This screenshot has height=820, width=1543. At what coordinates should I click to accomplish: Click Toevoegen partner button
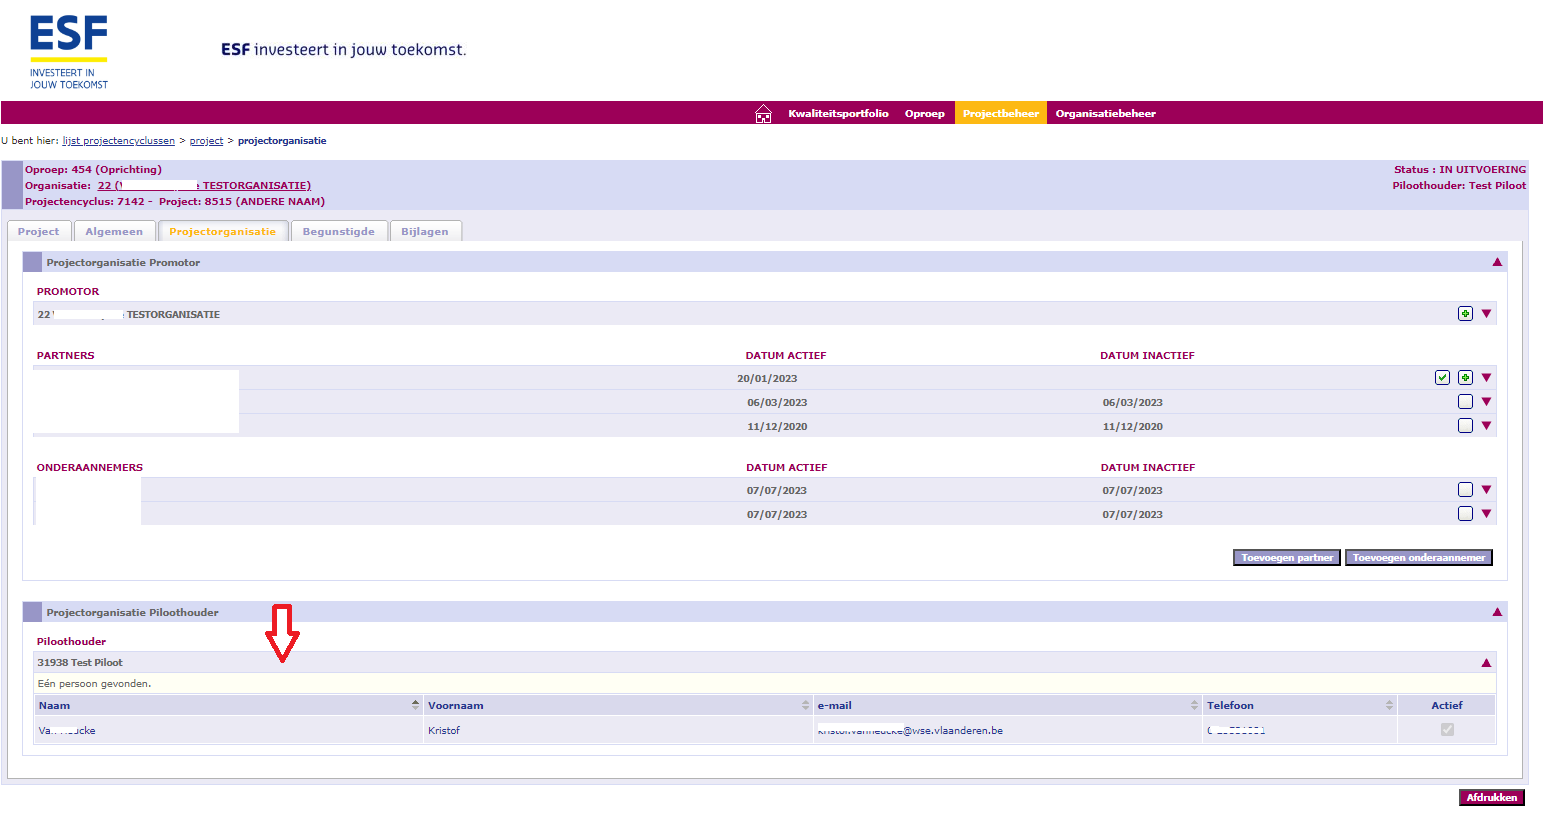pyautogui.click(x=1287, y=558)
